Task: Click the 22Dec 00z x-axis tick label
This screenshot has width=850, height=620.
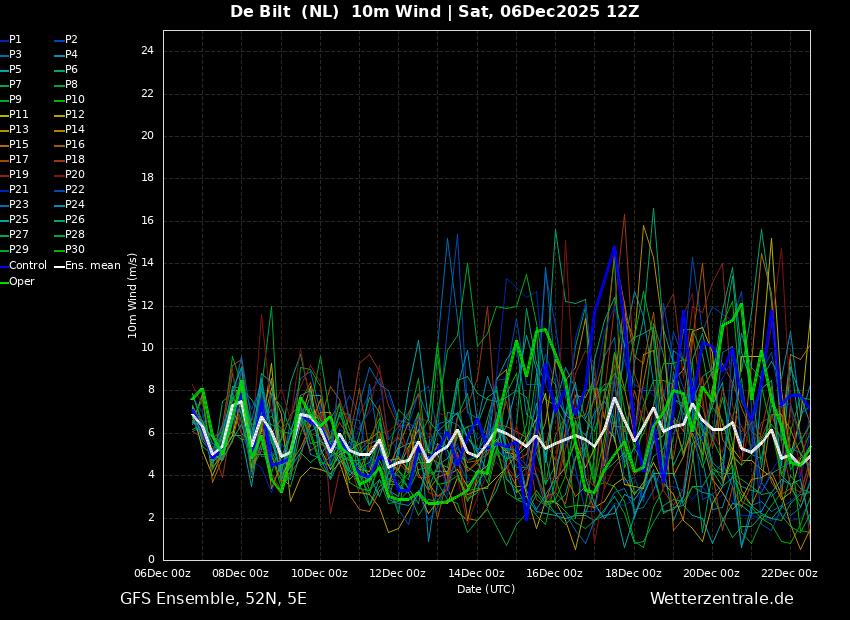Action: (789, 574)
